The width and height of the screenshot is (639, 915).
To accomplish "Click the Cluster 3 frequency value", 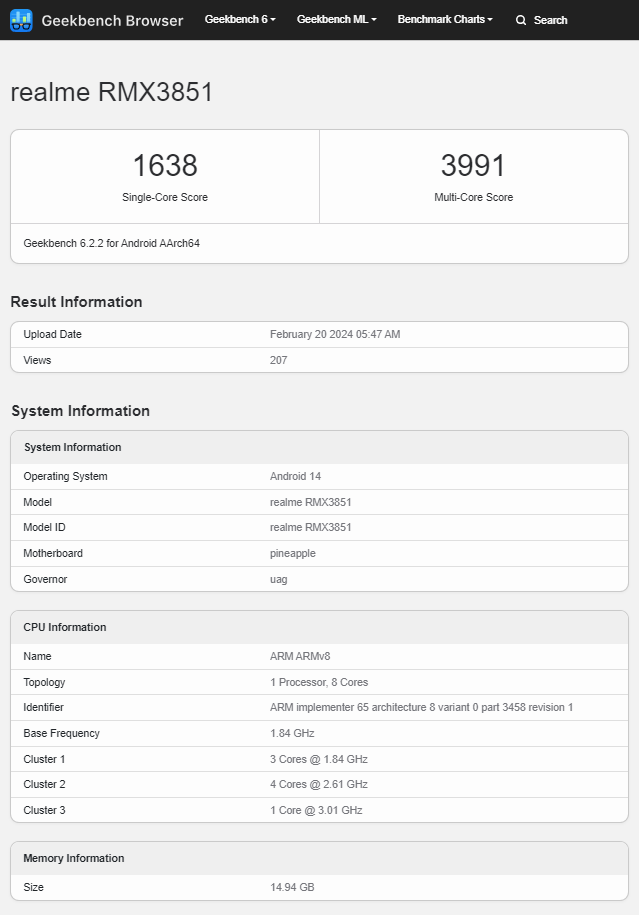I will [316, 810].
